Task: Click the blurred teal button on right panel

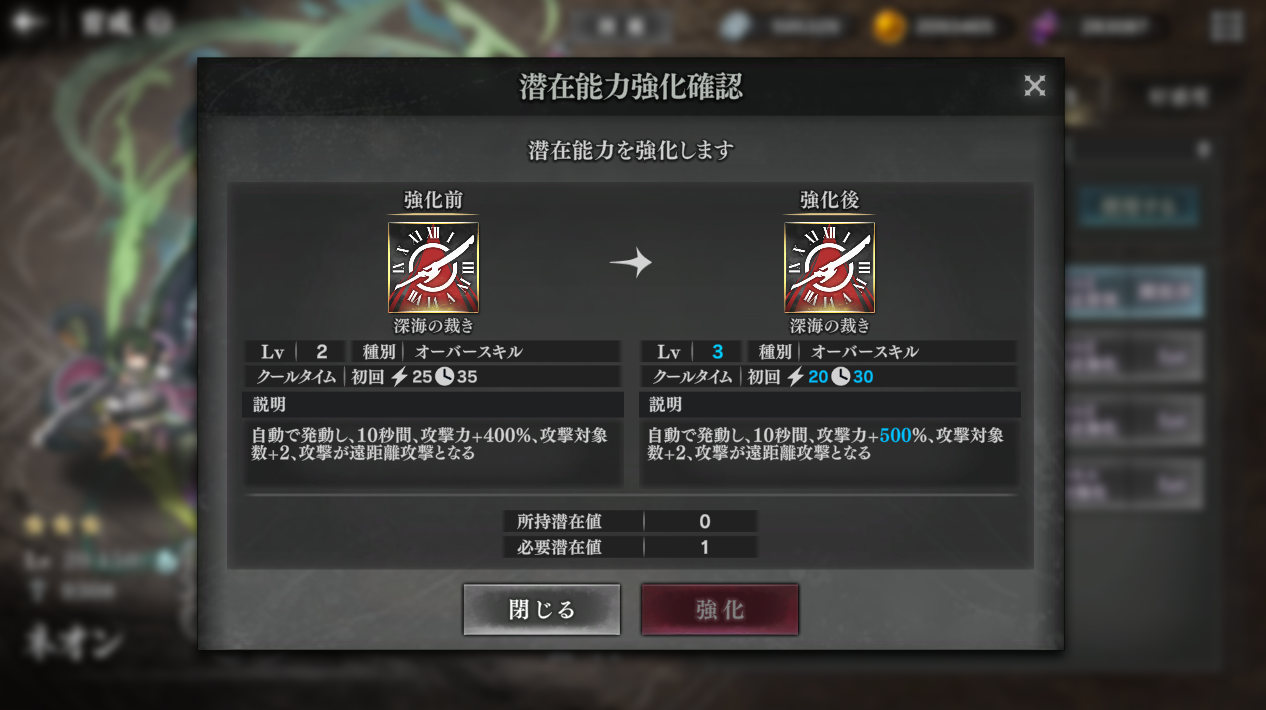Action: point(1139,208)
